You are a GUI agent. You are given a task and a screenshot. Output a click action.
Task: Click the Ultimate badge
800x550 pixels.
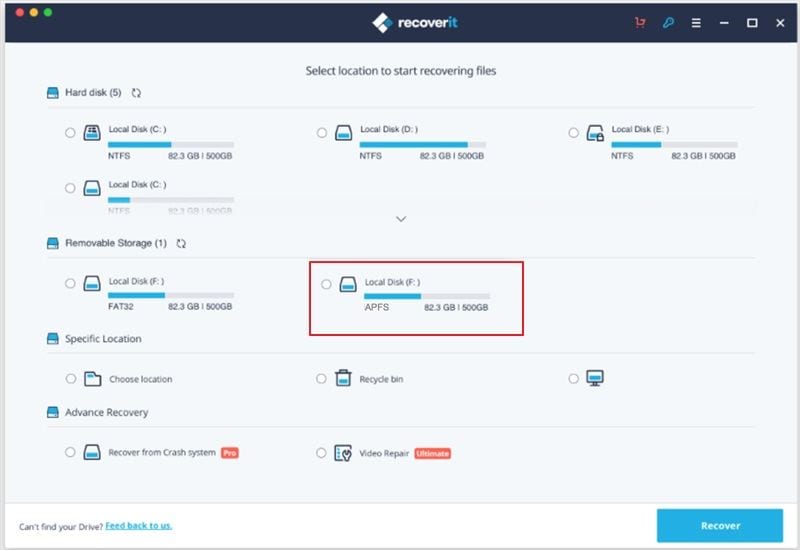pos(432,454)
